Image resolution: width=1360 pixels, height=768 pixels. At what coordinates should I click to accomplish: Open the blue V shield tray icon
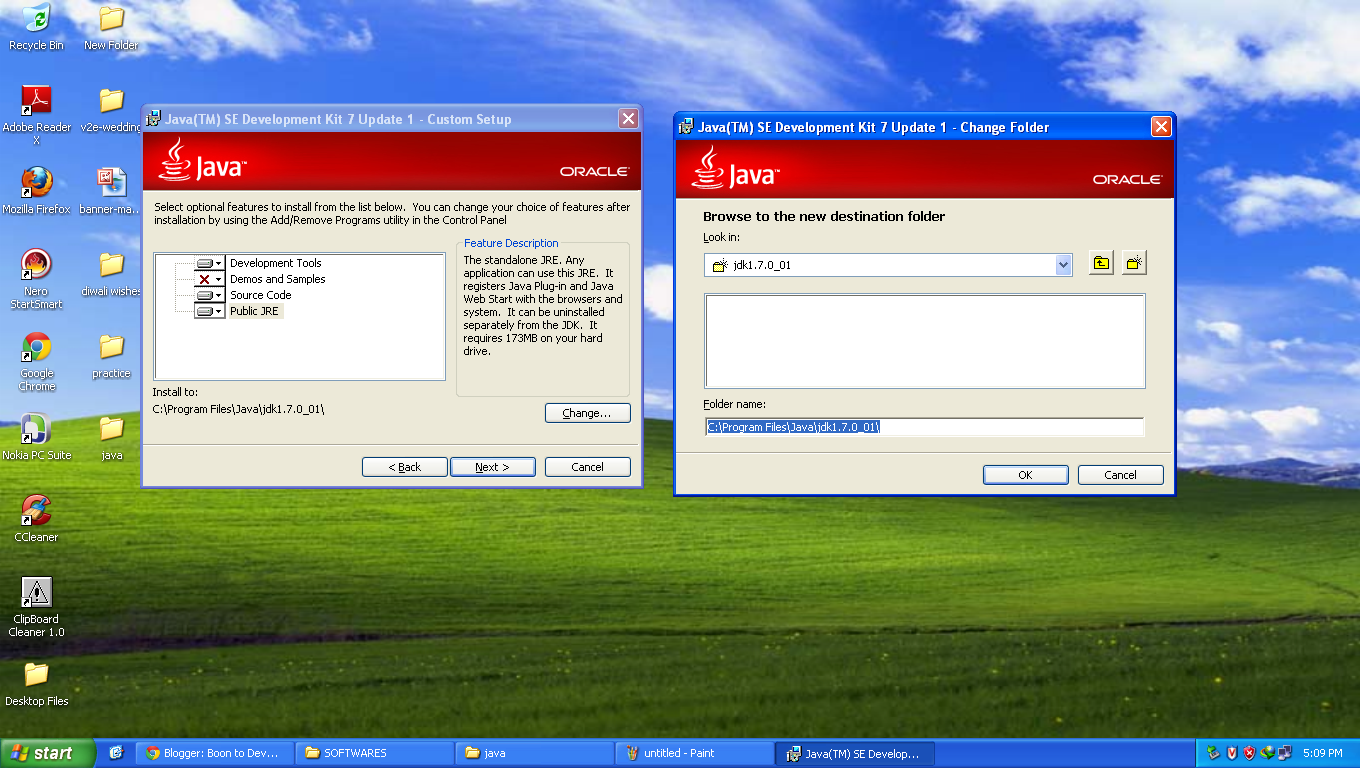click(x=1232, y=753)
